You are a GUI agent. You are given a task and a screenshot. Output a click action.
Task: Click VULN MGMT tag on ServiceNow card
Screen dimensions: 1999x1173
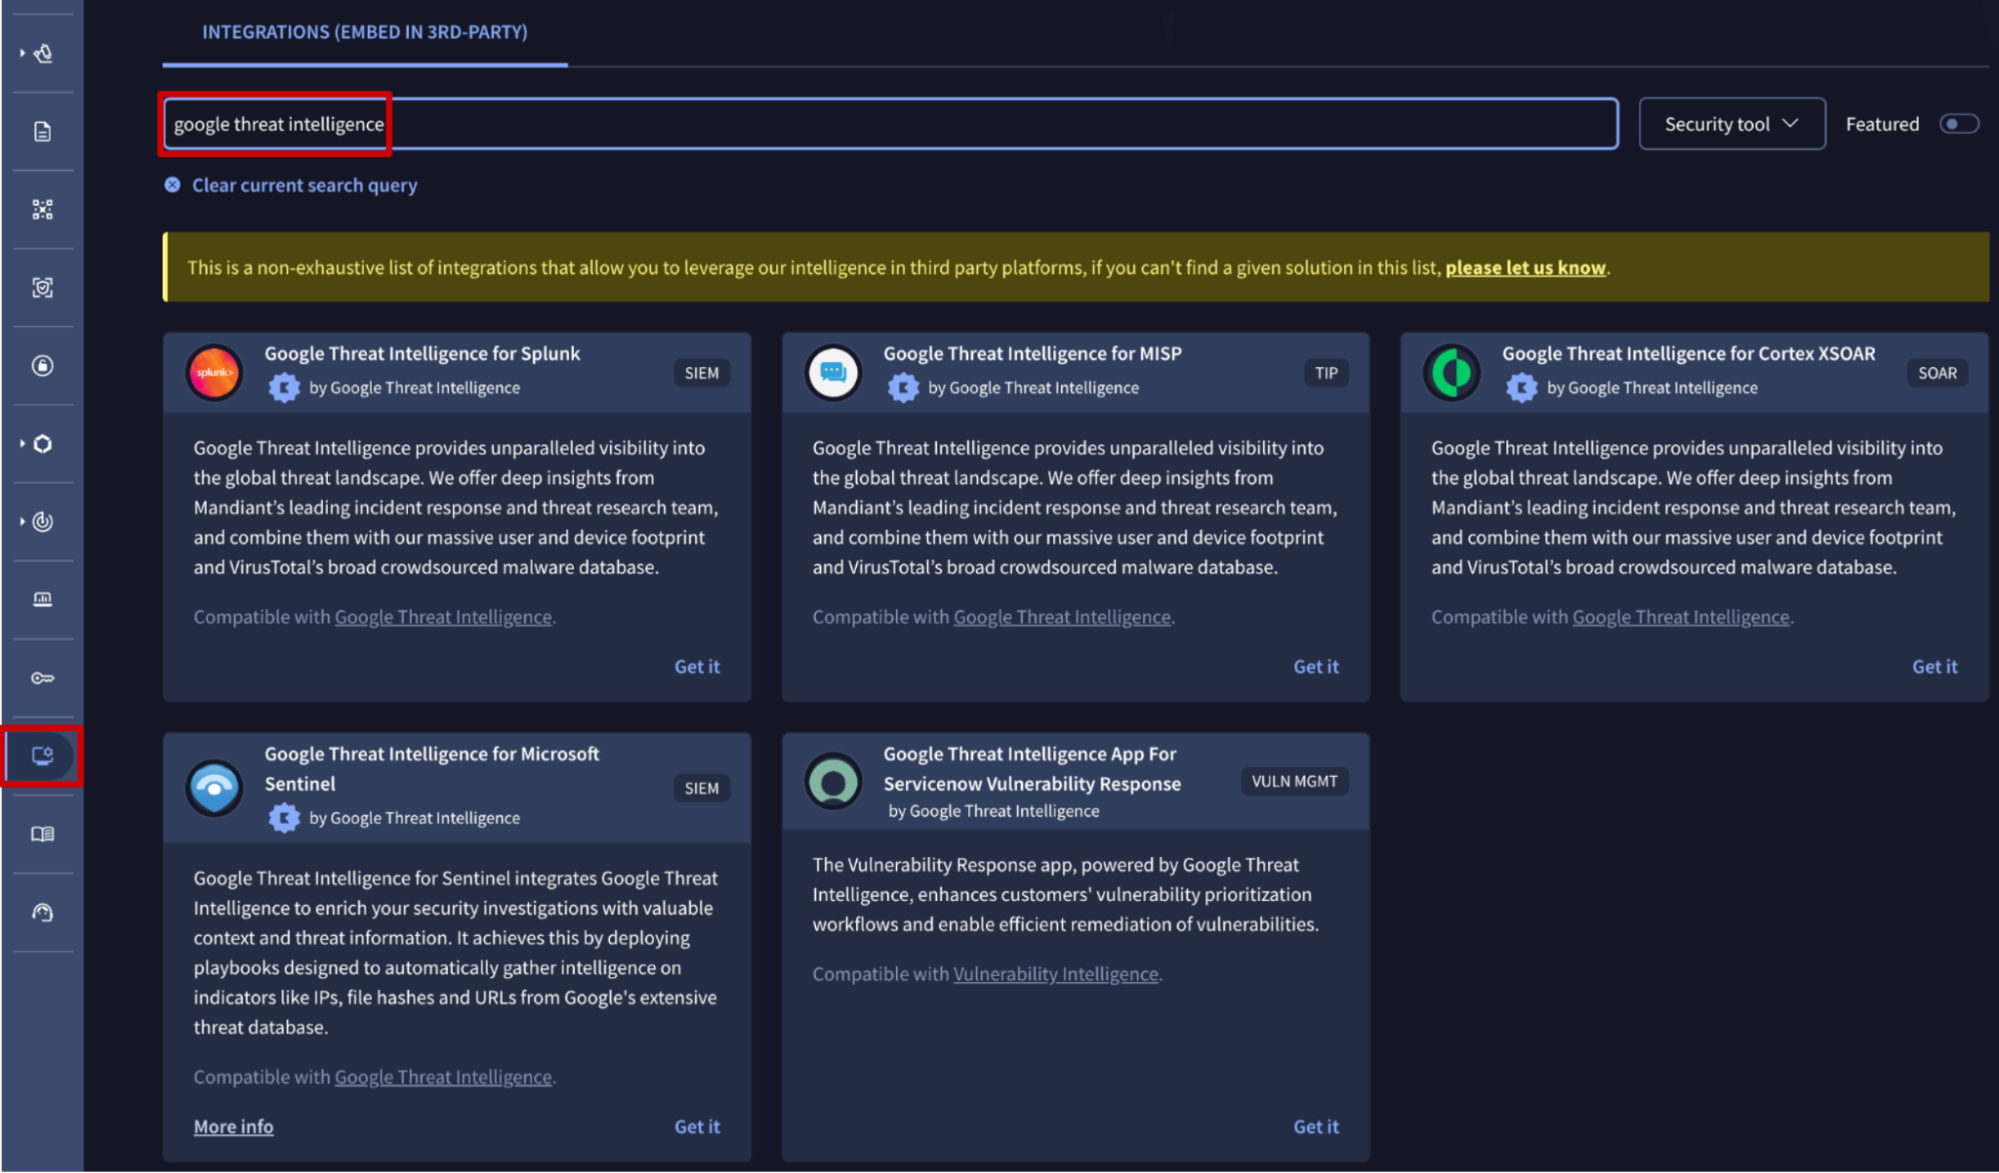click(1294, 781)
